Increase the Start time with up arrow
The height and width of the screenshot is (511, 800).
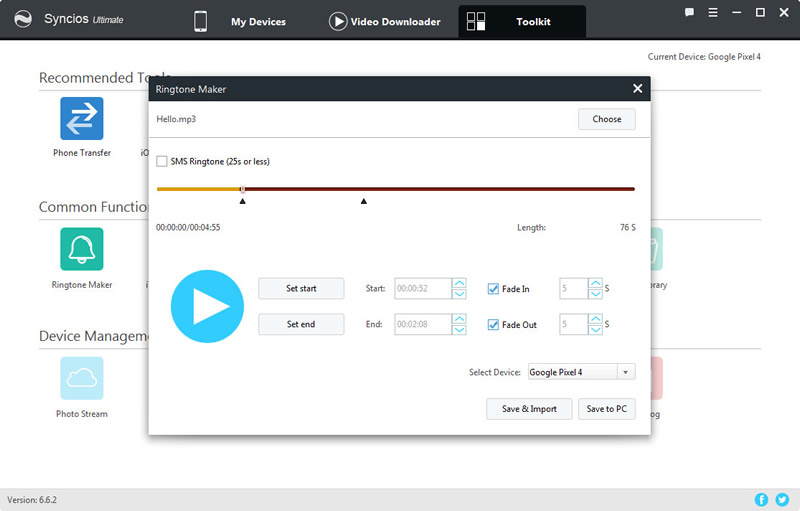(459, 283)
